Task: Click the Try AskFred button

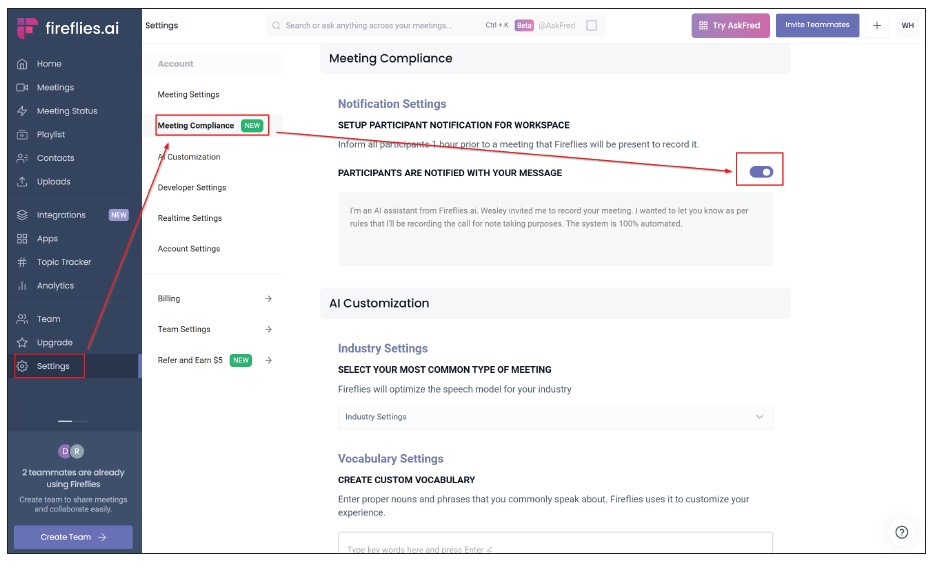Action: click(x=730, y=26)
